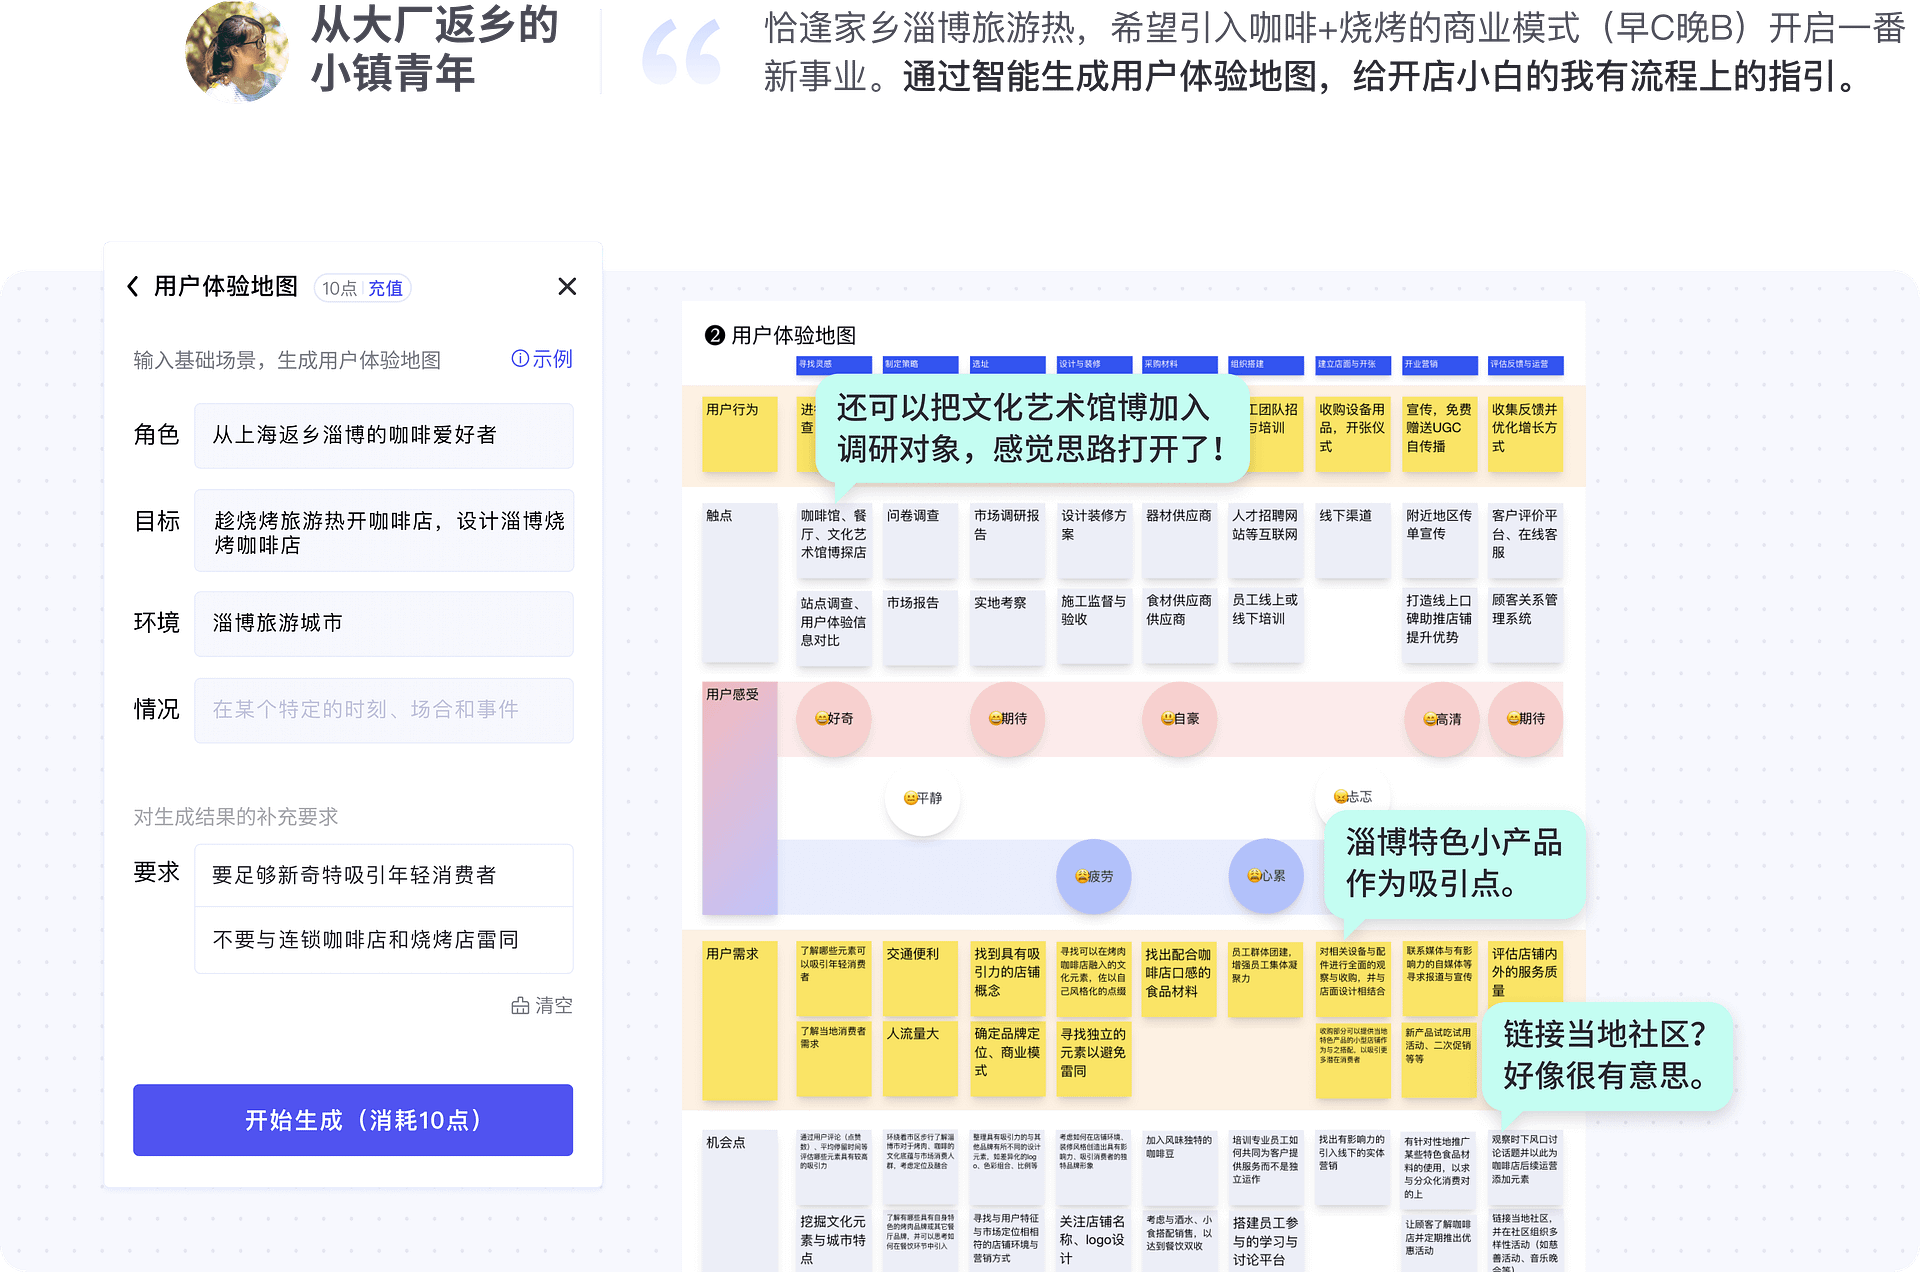Click the 挖掘文化元素与城市特点 sticky note

833,1240
